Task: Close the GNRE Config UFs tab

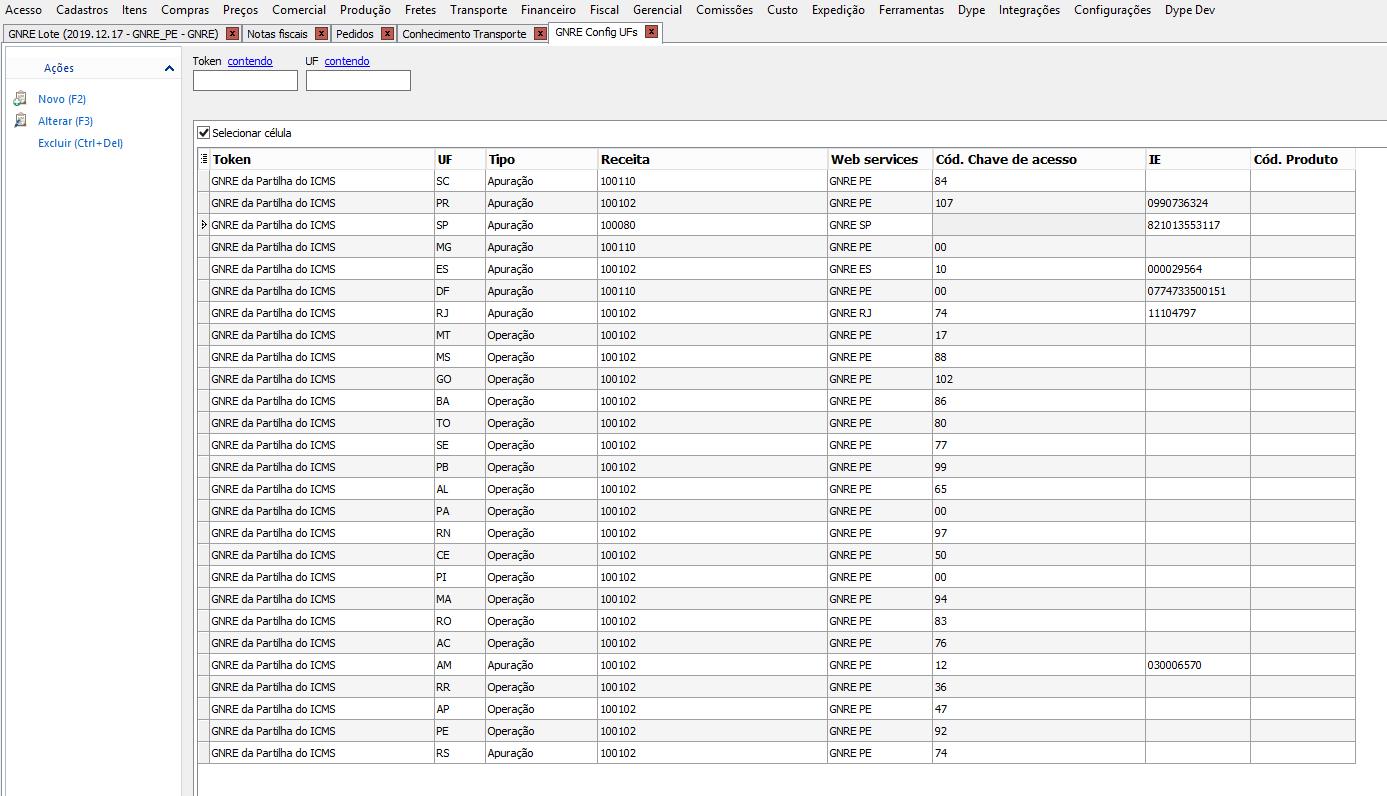Action: pyautogui.click(x=651, y=31)
